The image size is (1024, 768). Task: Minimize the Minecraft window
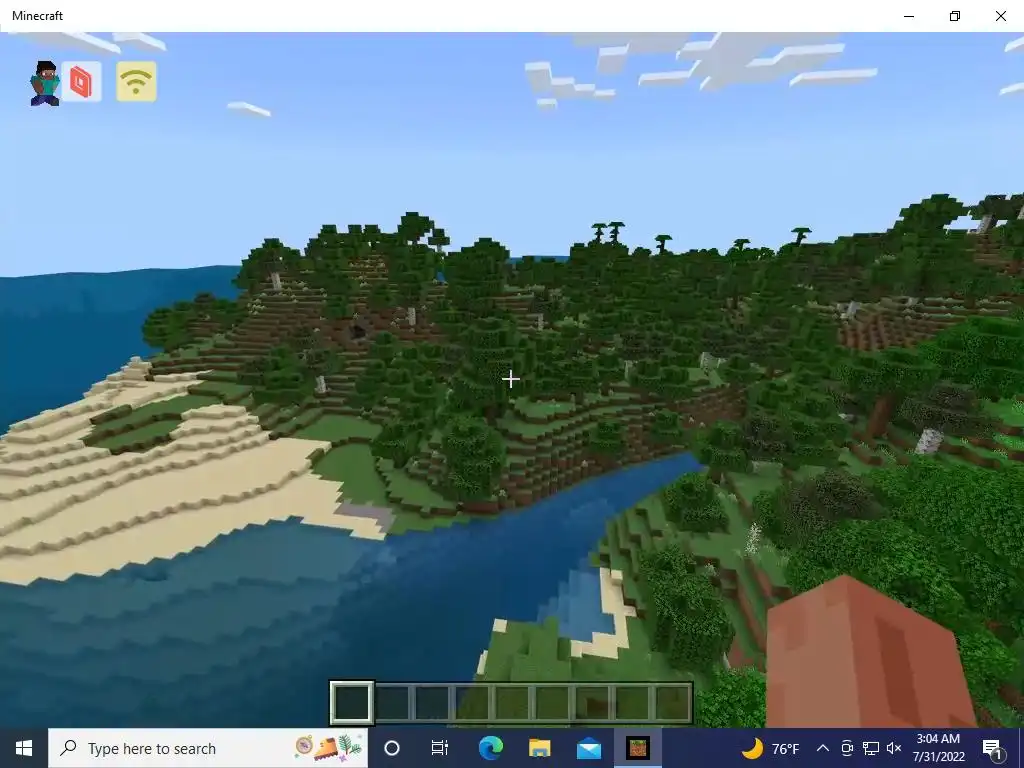[x=909, y=16]
